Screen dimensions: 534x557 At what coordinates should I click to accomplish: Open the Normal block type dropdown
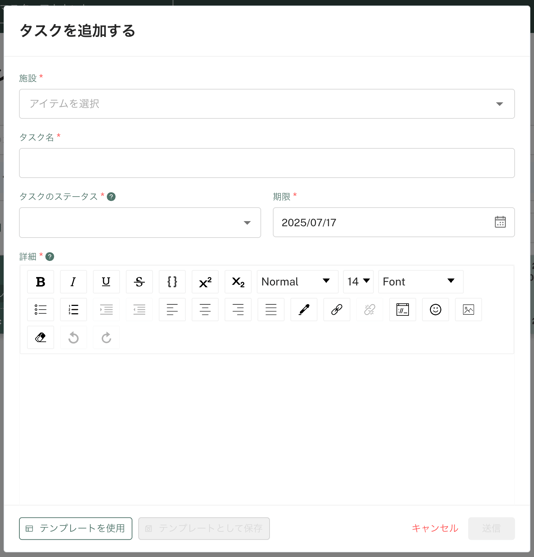point(295,282)
